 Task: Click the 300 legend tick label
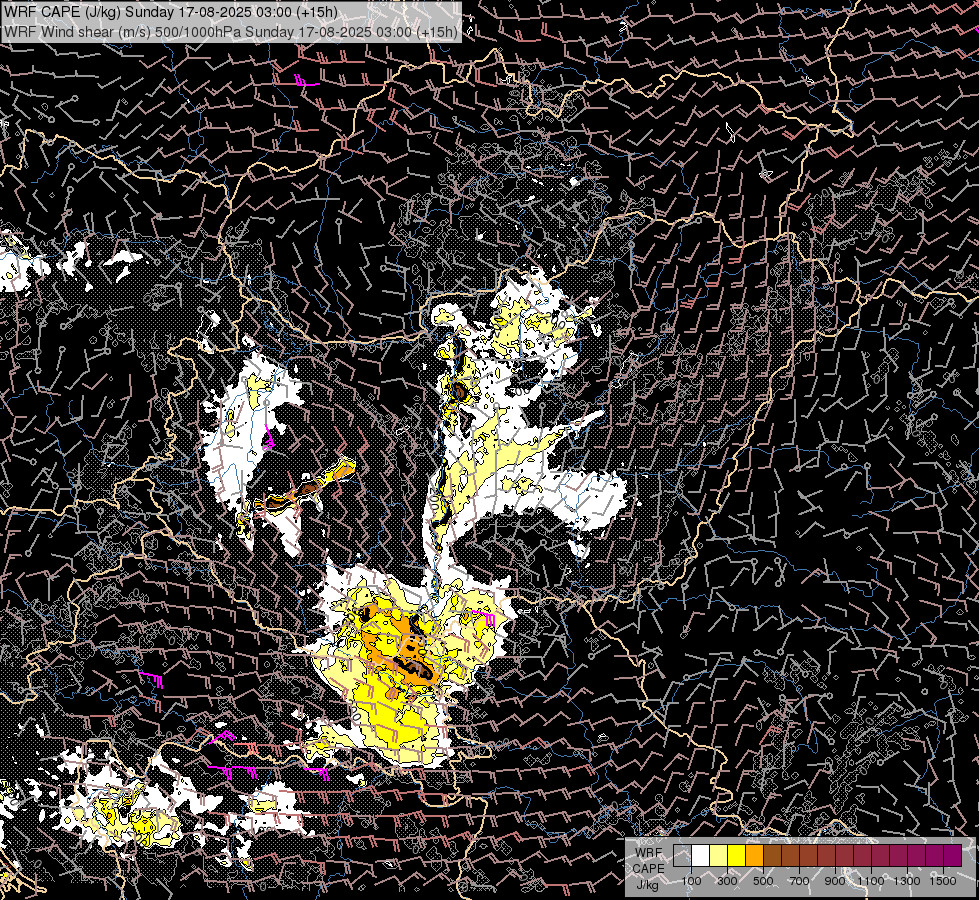727,881
